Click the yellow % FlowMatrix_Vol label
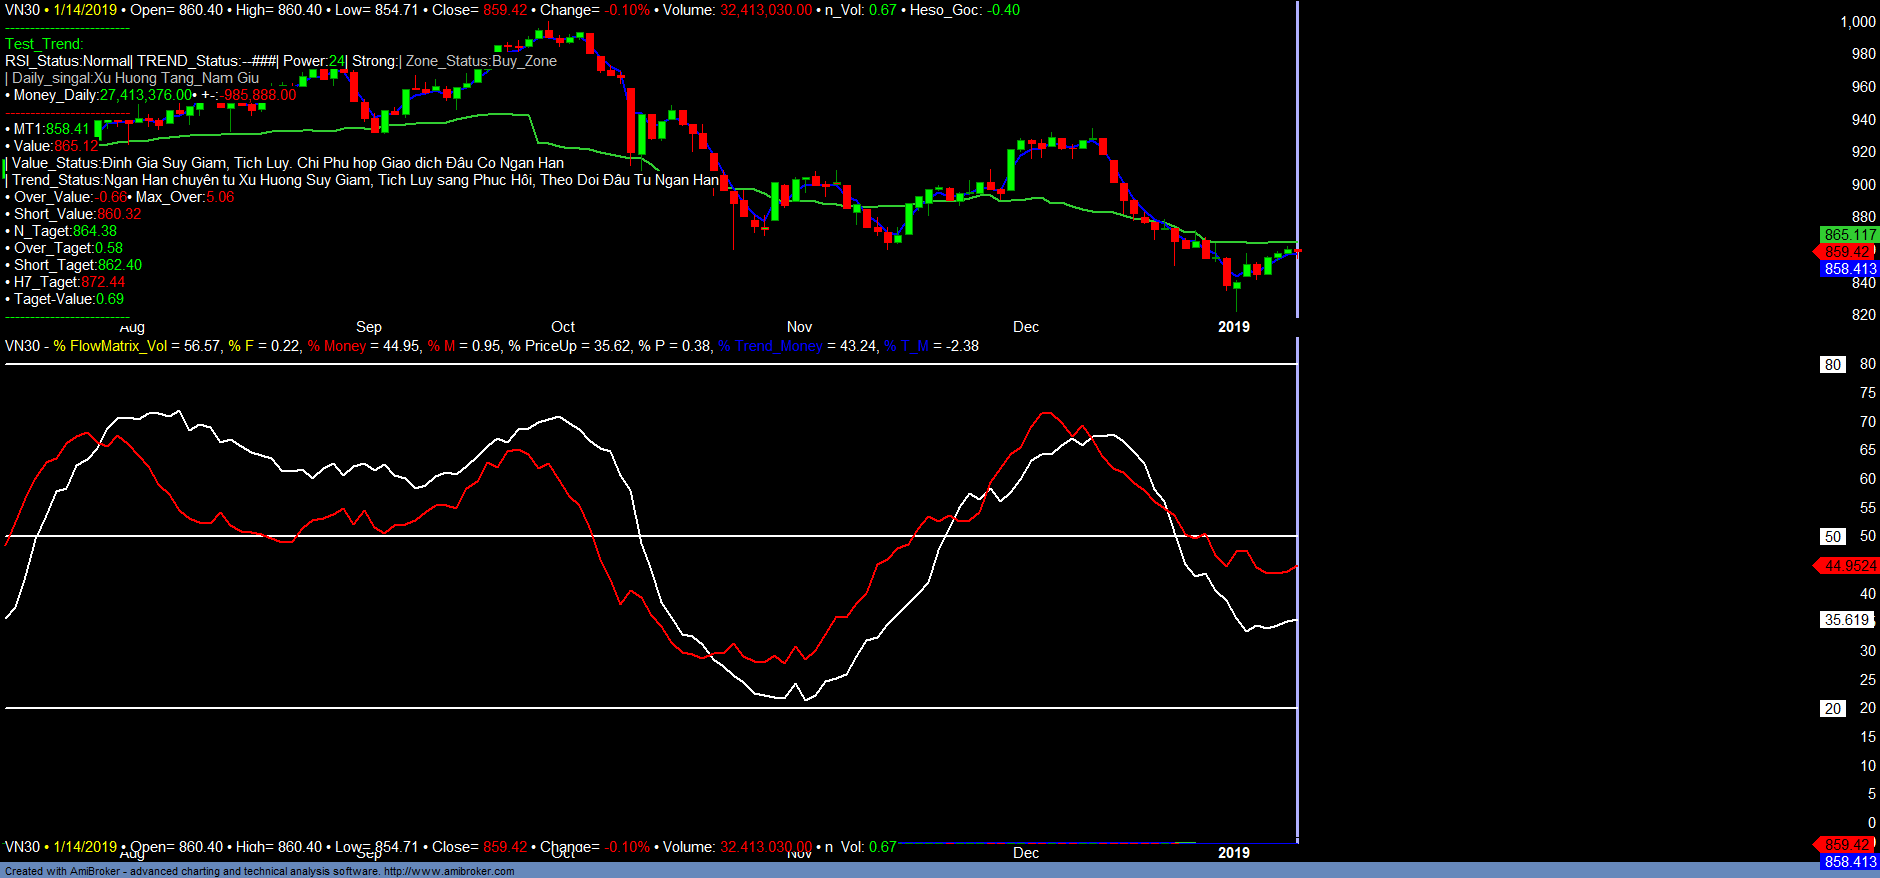Viewport: 1880px width, 878px height. point(110,346)
